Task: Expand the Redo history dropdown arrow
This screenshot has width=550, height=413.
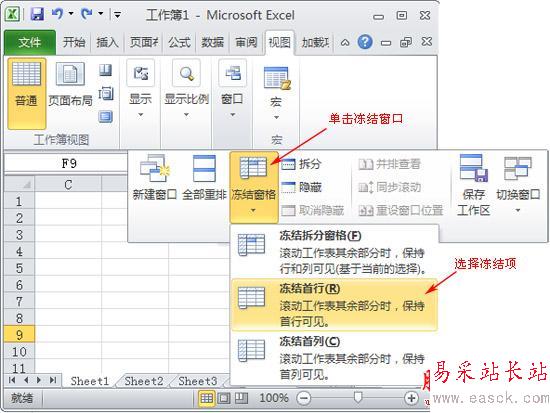Action: tap(101, 14)
